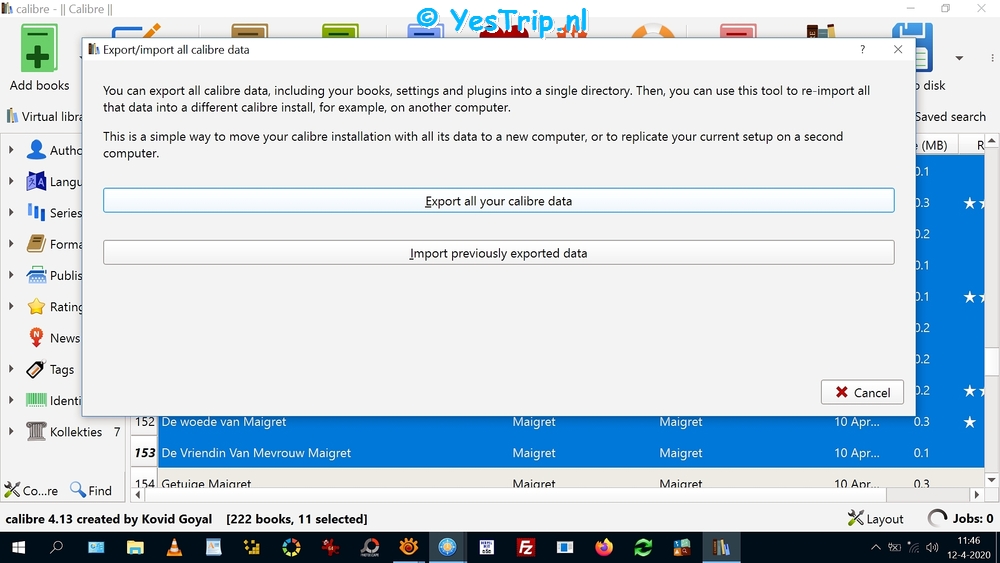The image size is (1000, 563).
Task: Expand the Series category arrow
Action: (11, 212)
